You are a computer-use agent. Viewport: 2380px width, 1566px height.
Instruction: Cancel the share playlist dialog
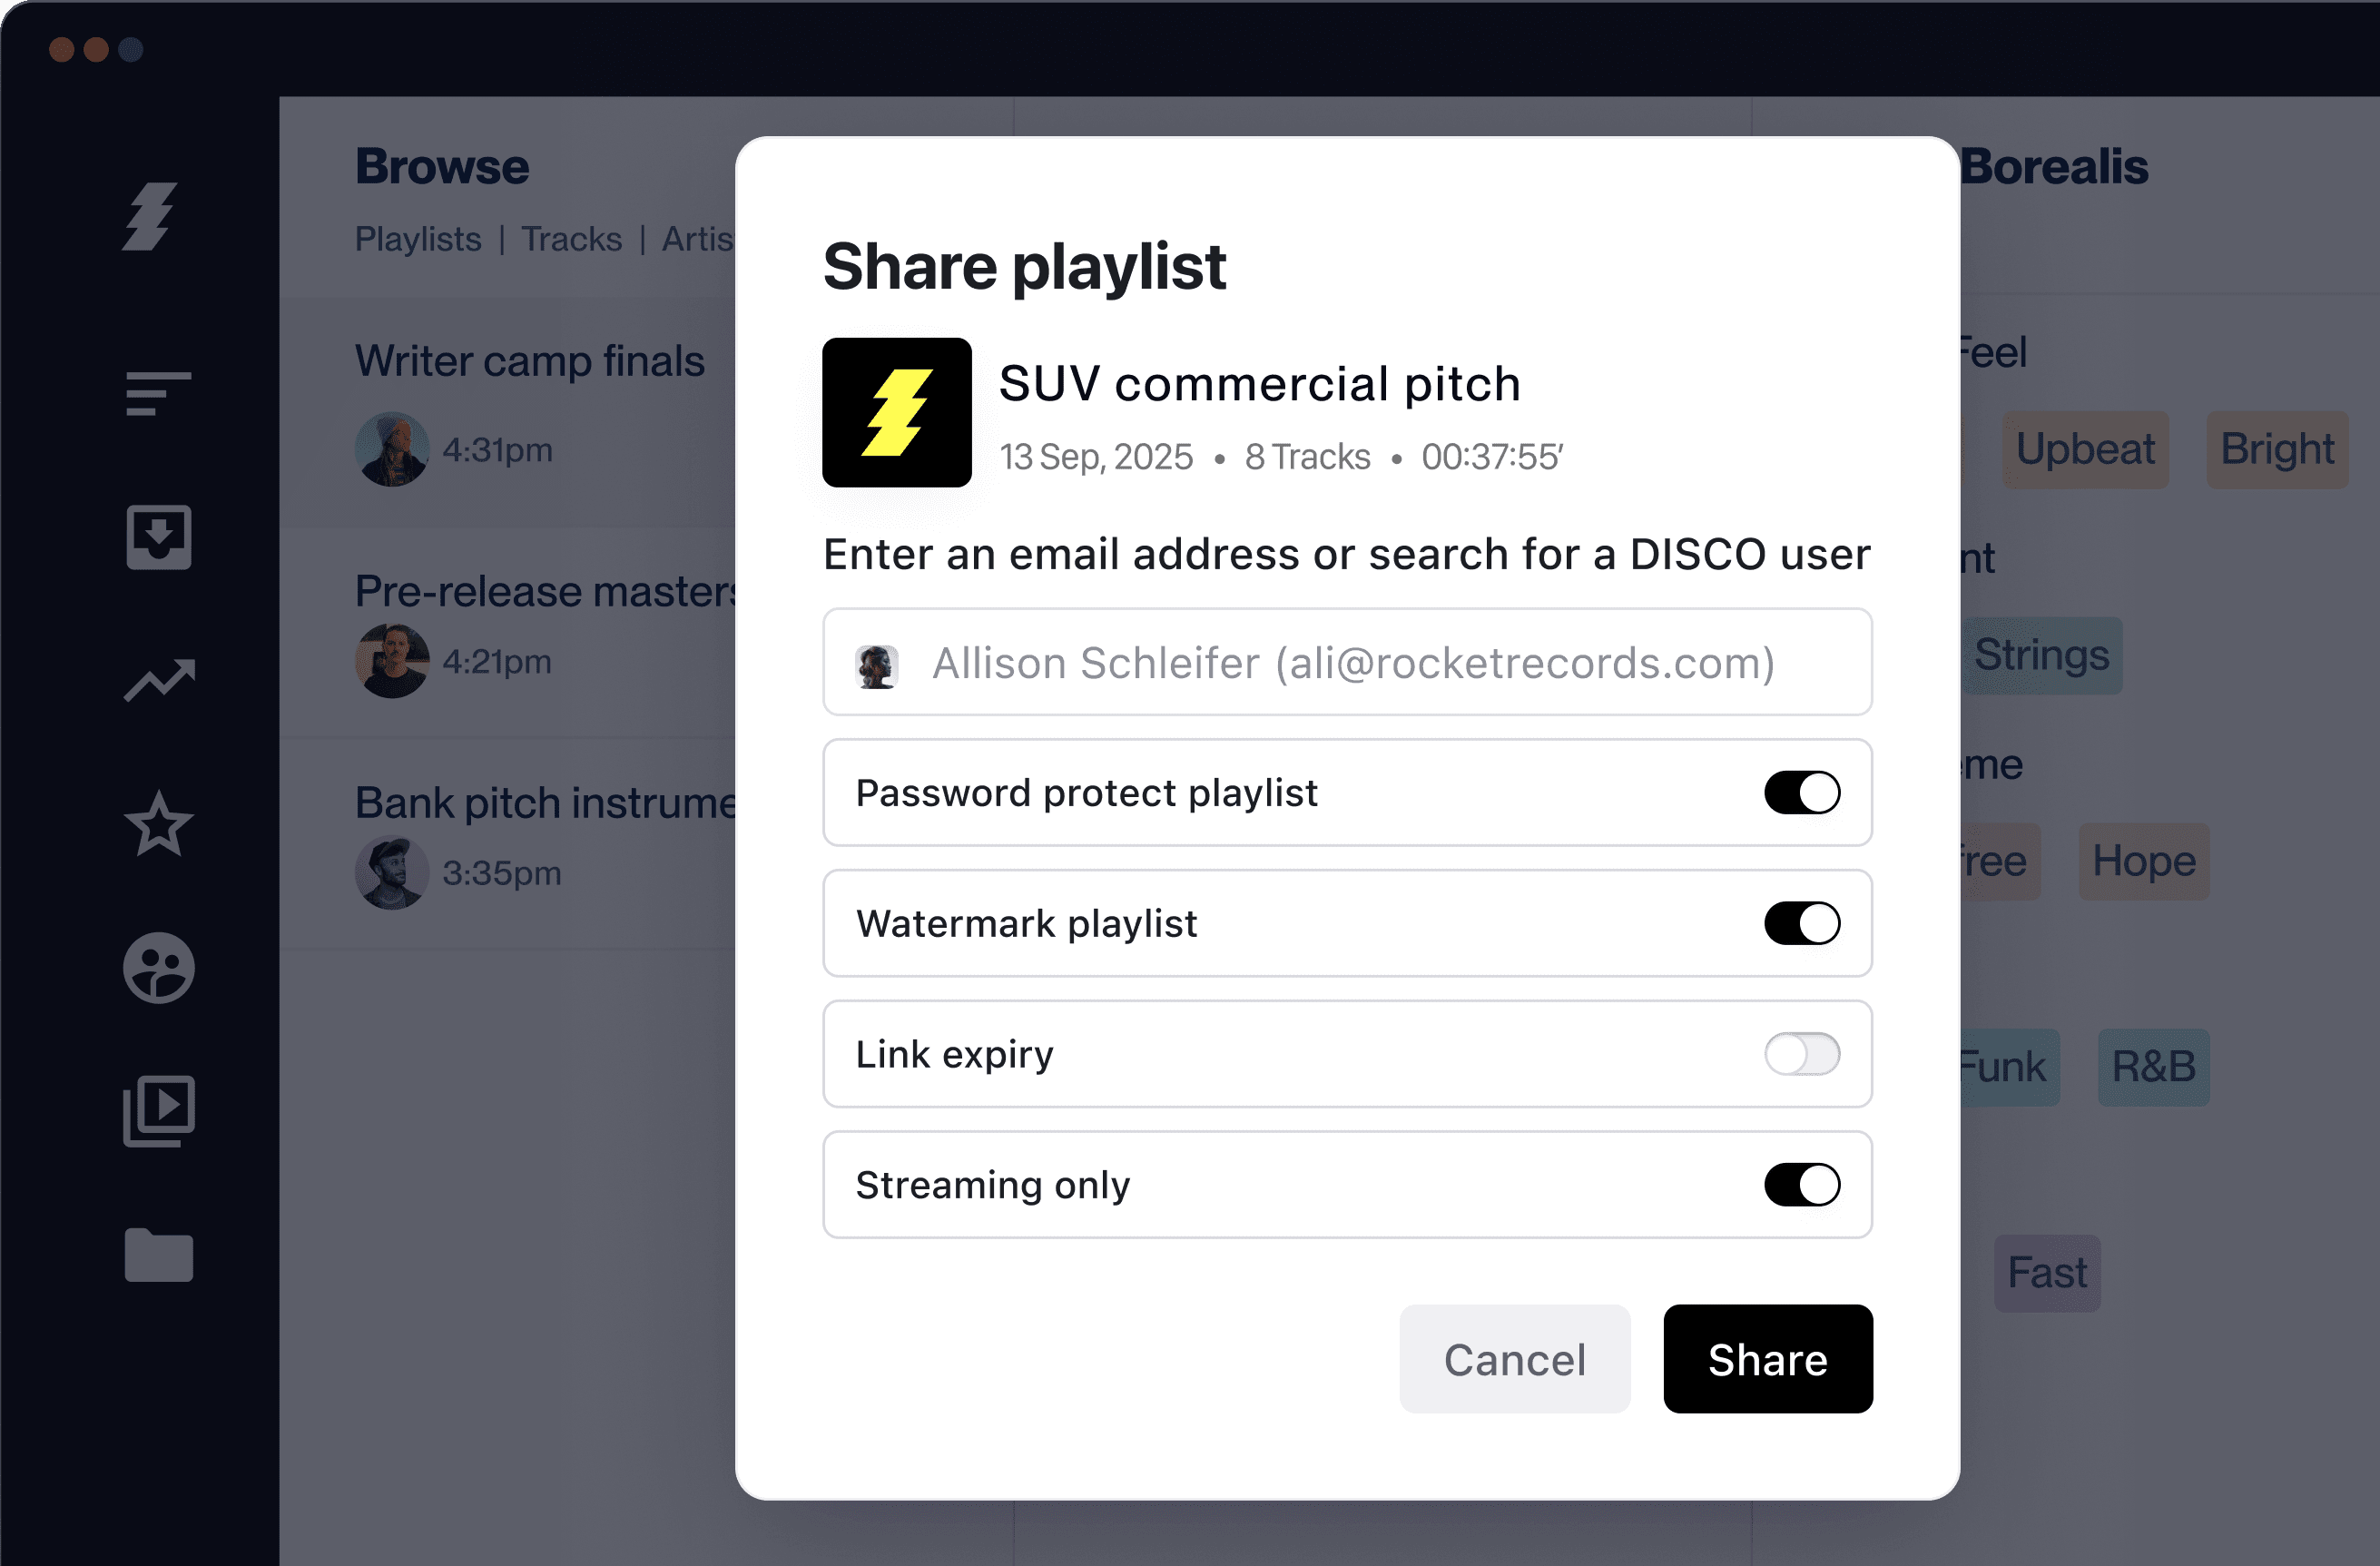[x=1513, y=1359]
